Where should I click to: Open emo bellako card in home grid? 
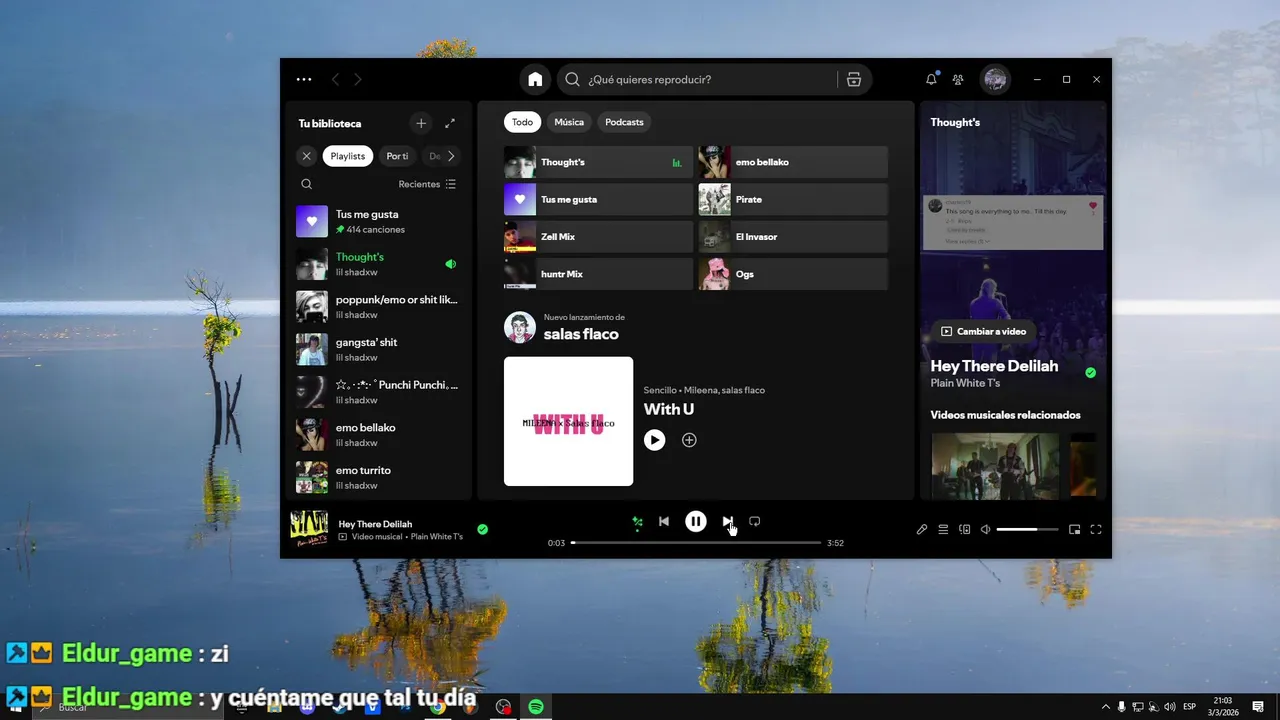point(793,162)
